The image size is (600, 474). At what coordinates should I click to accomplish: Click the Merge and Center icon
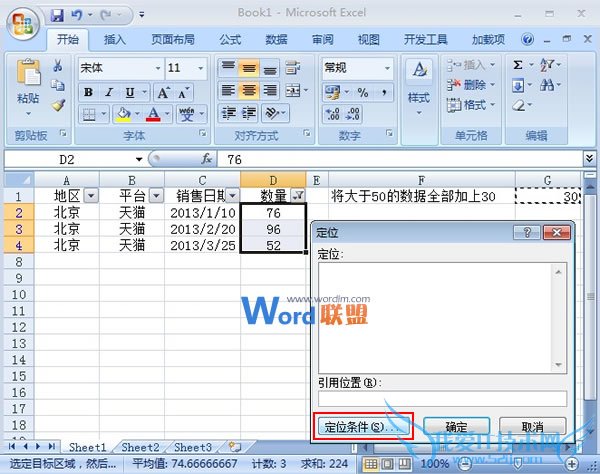click(293, 91)
